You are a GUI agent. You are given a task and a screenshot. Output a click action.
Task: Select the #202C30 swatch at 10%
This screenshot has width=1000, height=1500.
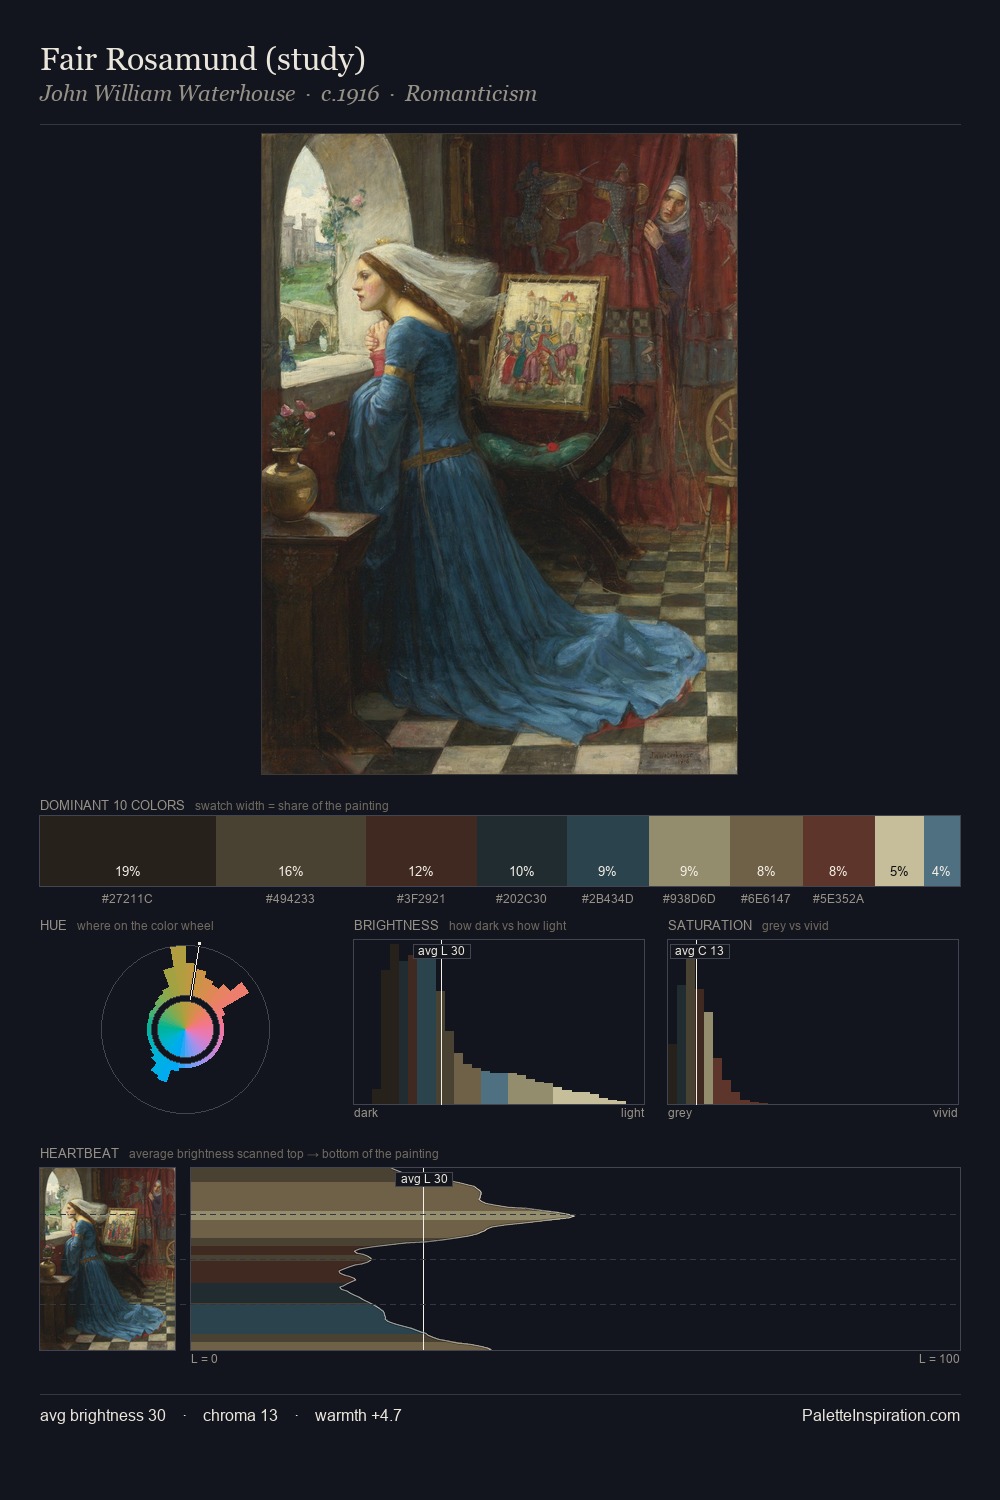coord(522,851)
